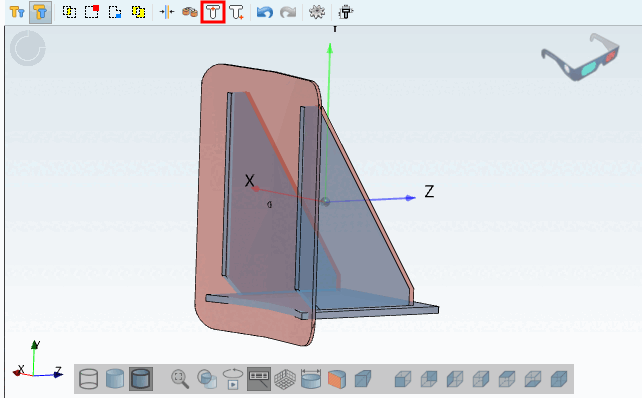Activate the symmetry plane arrows tool
The width and height of the screenshot is (642, 398).
[167, 12]
